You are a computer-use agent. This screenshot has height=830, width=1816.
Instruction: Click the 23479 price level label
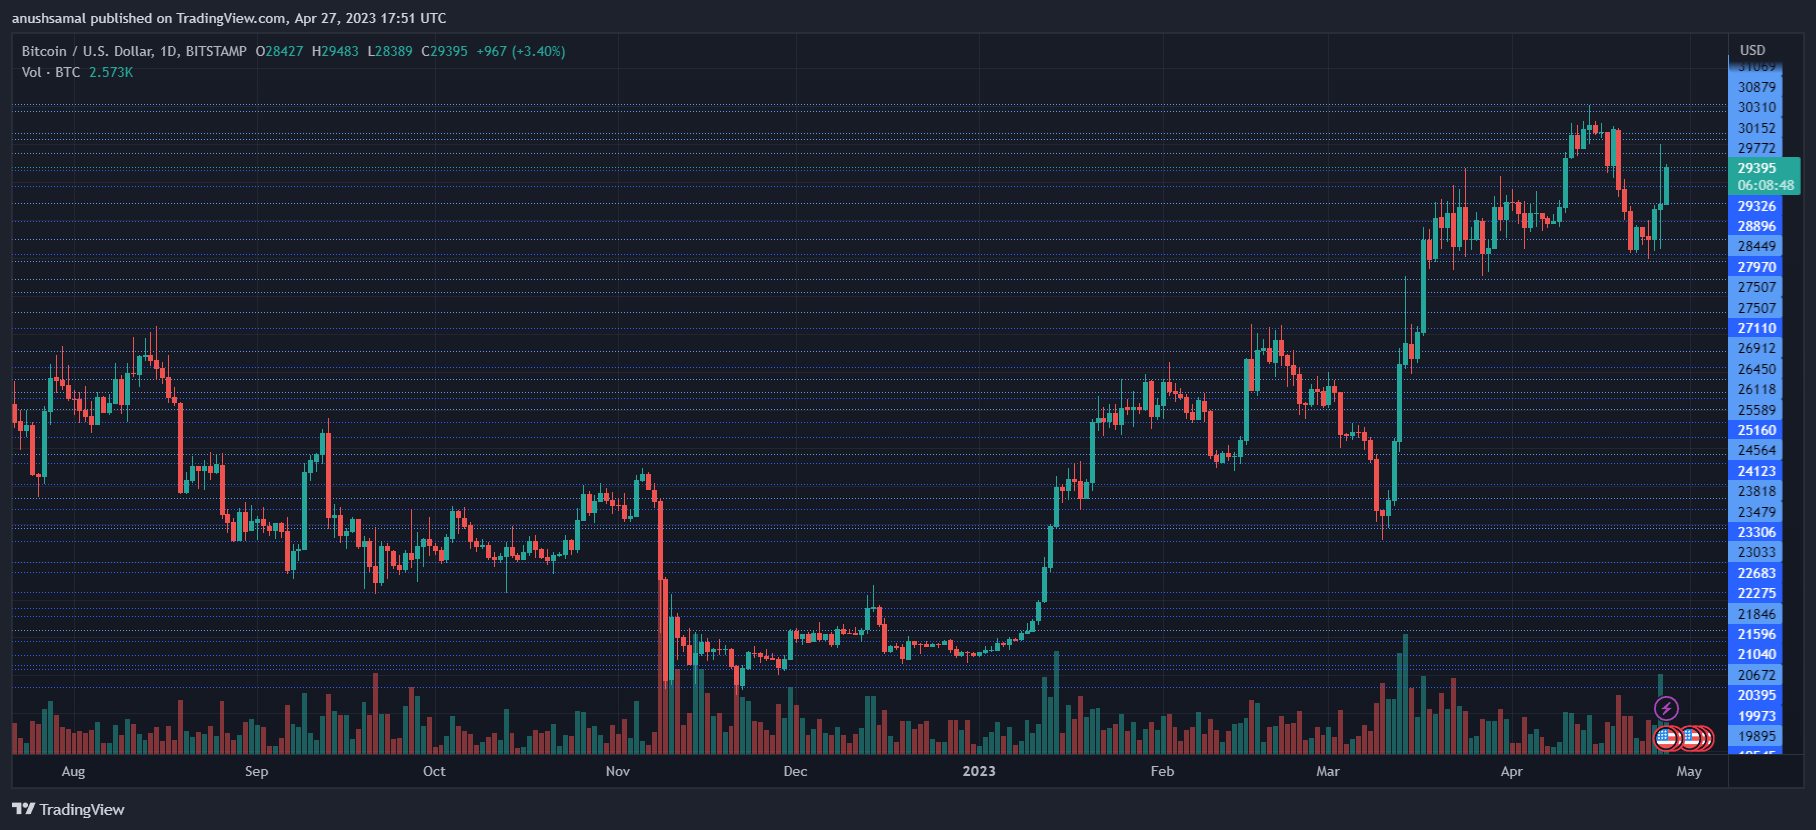[x=1756, y=512]
